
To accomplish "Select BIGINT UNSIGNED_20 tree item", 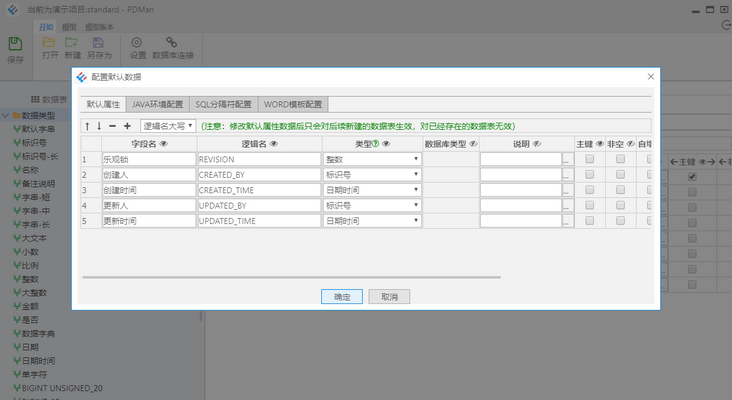I will (62, 388).
